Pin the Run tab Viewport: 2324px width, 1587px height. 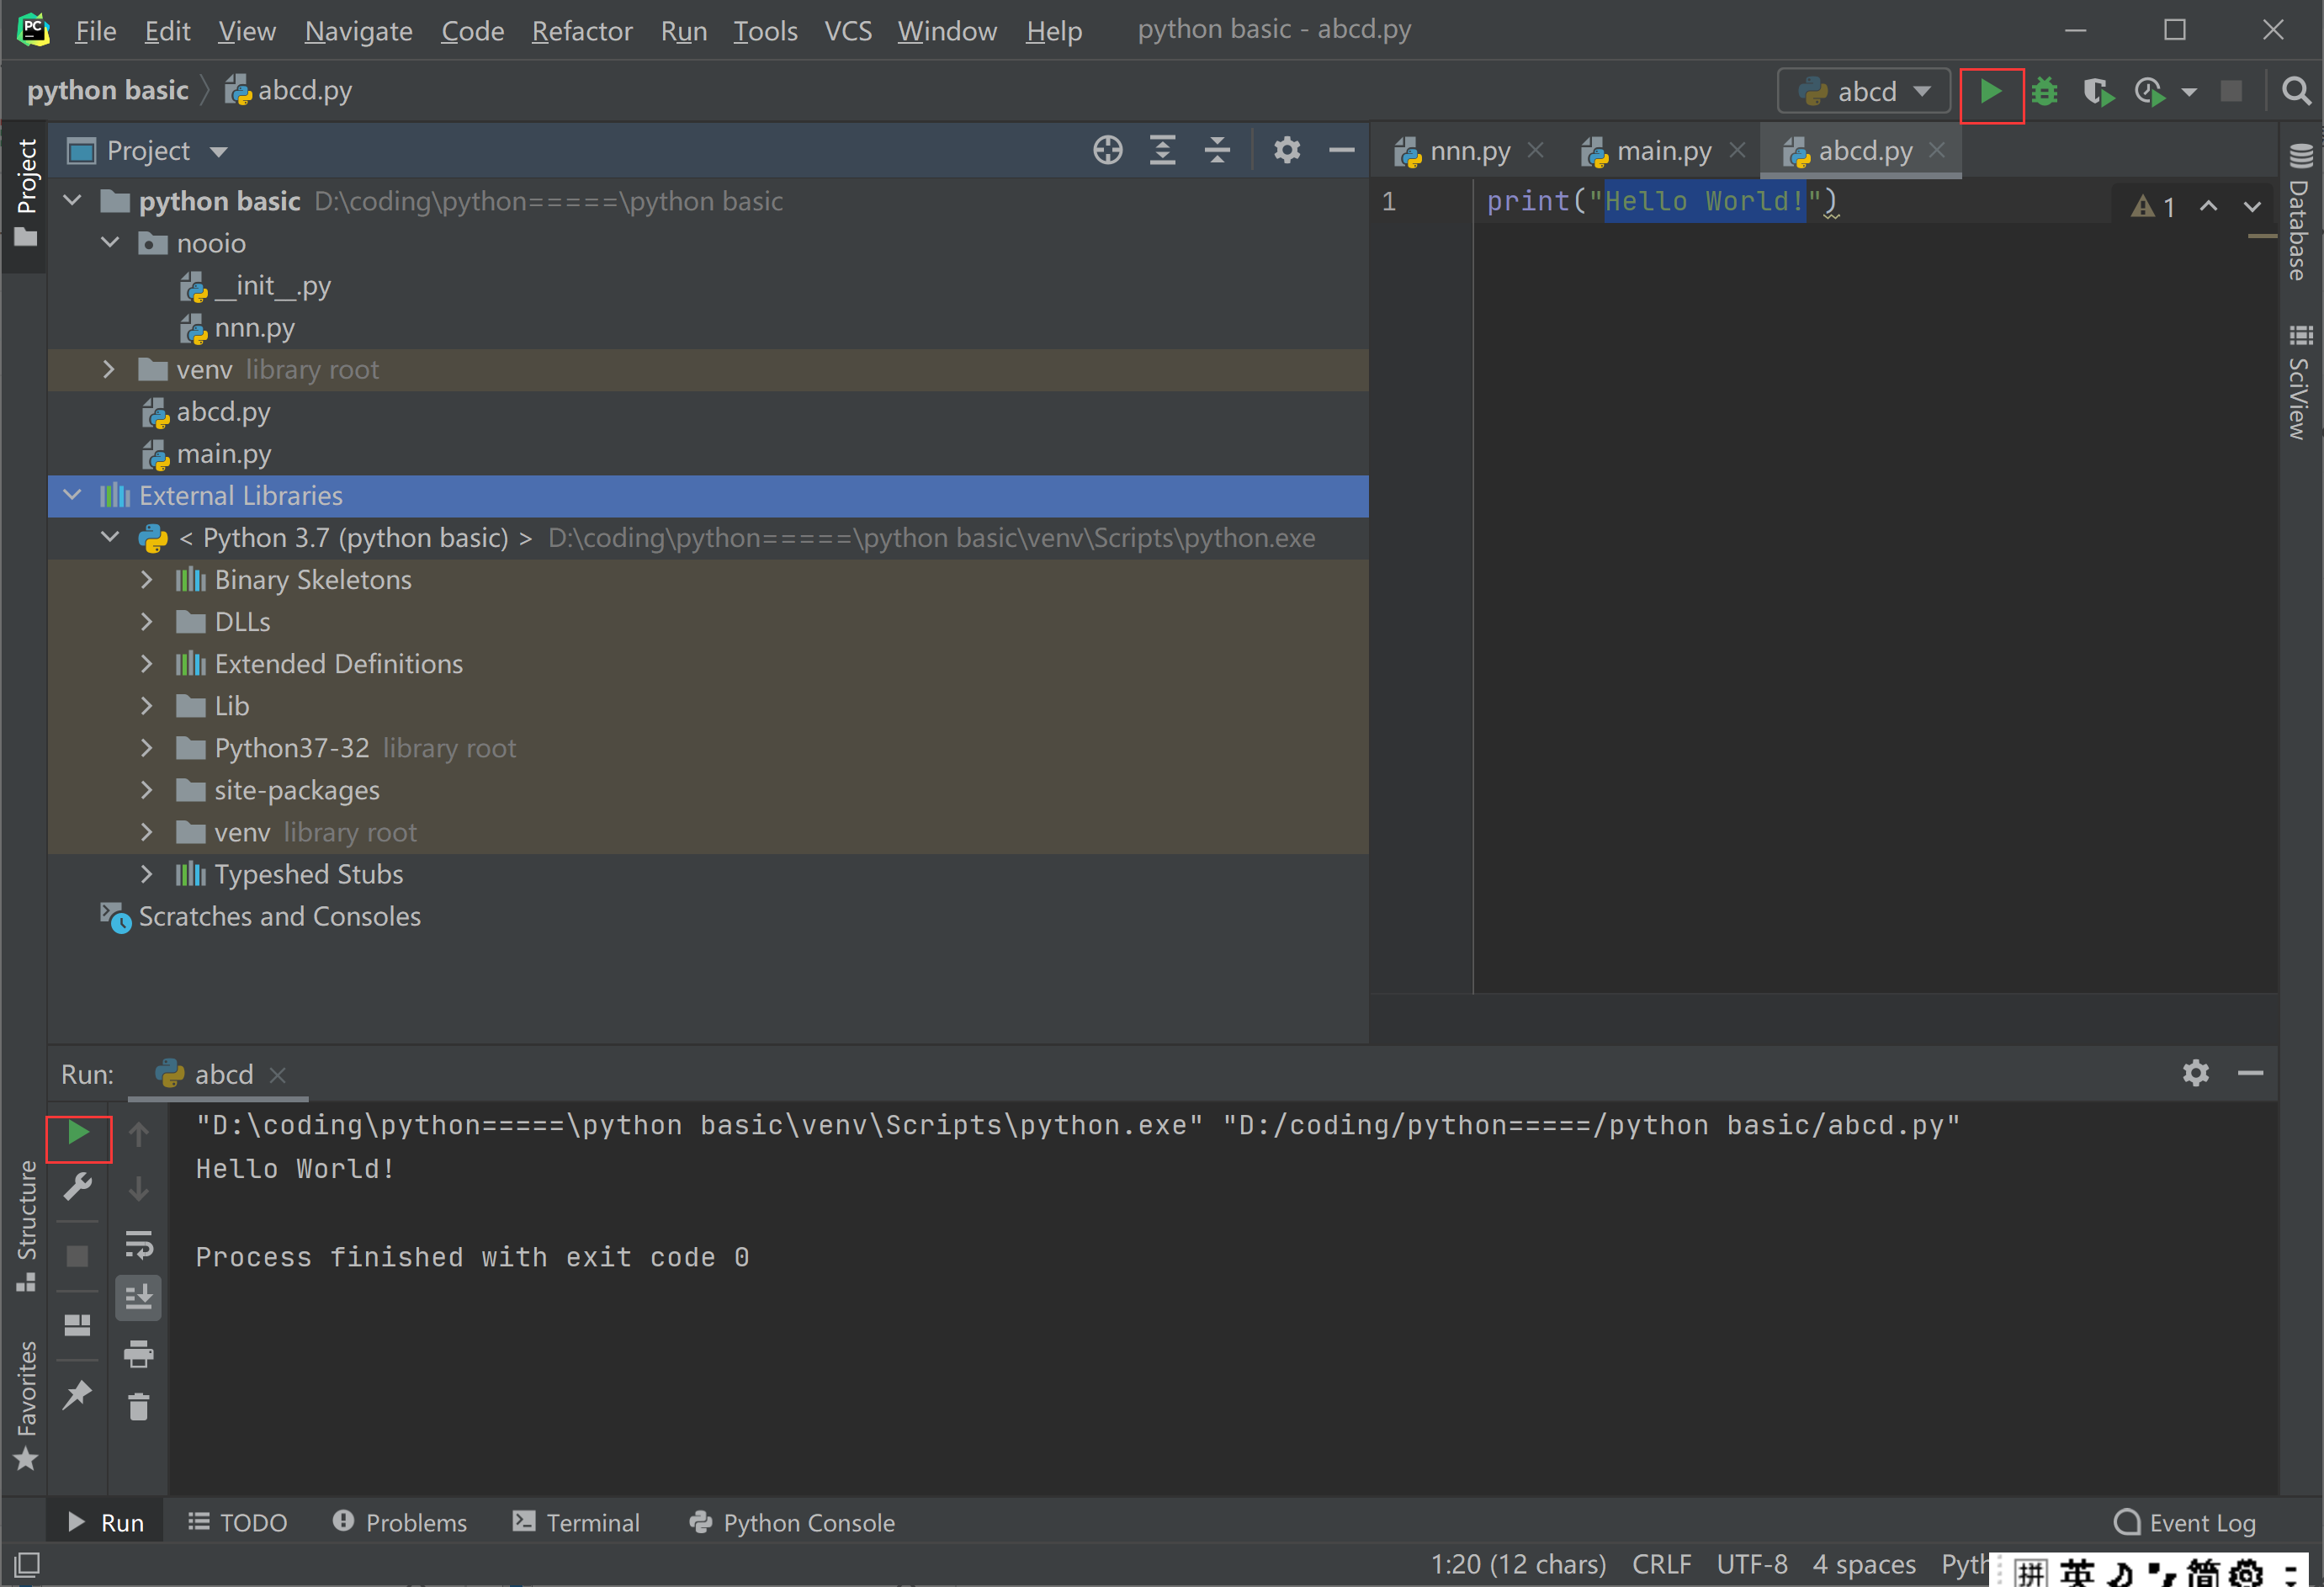coord(78,1394)
